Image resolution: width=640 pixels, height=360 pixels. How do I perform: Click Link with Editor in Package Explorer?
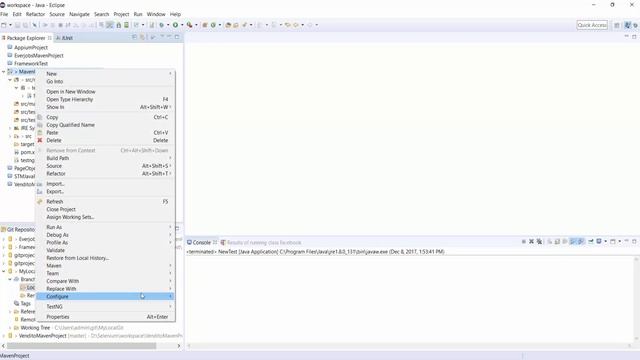(142, 37)
